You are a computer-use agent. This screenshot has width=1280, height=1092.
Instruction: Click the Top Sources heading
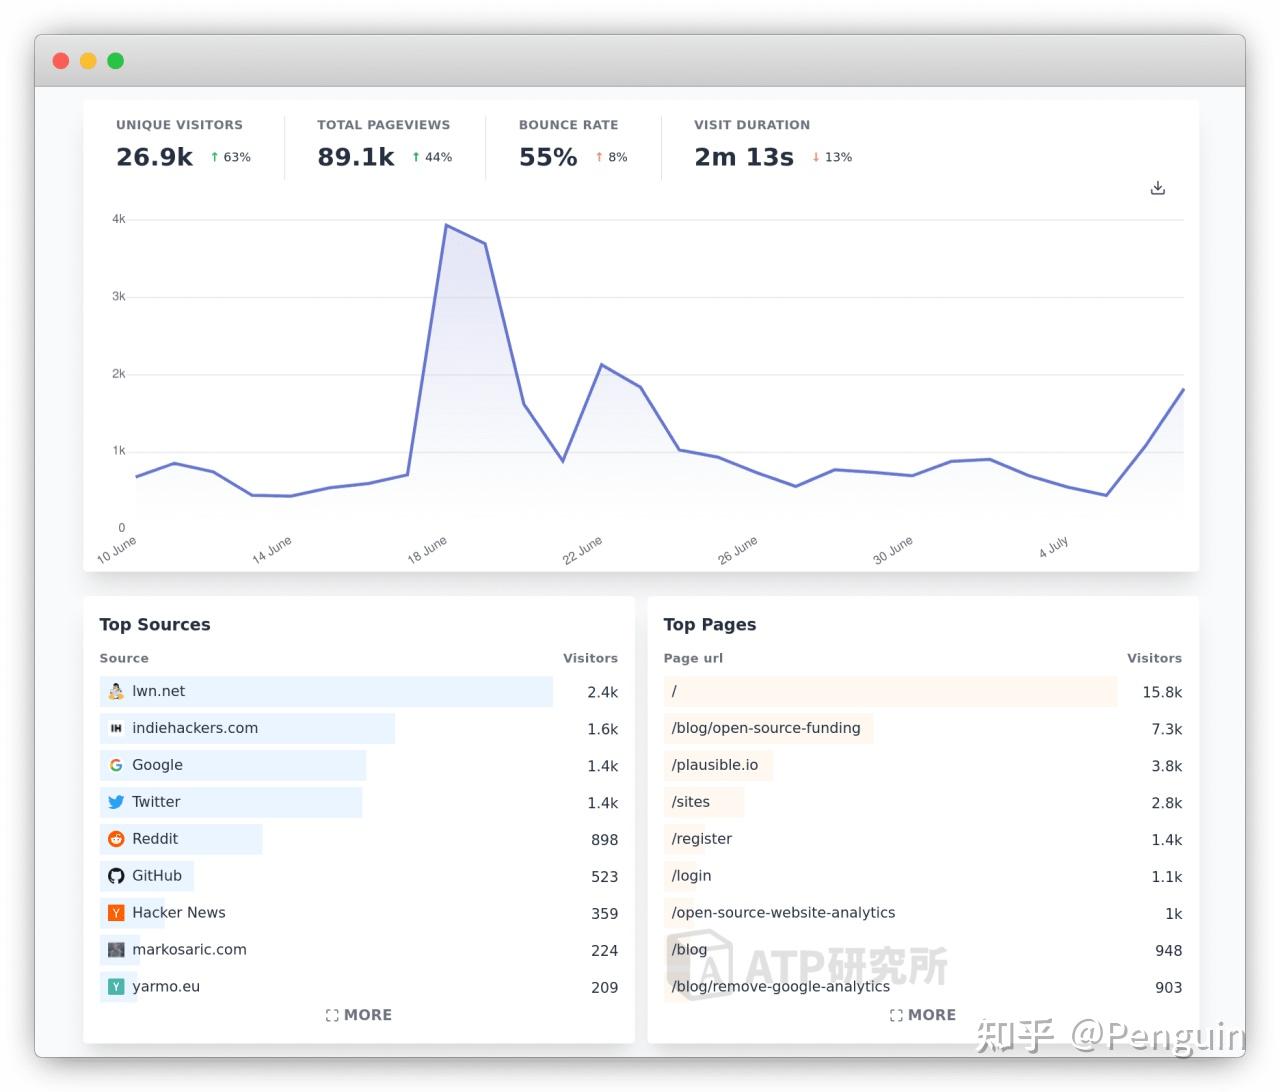point(155,624)
